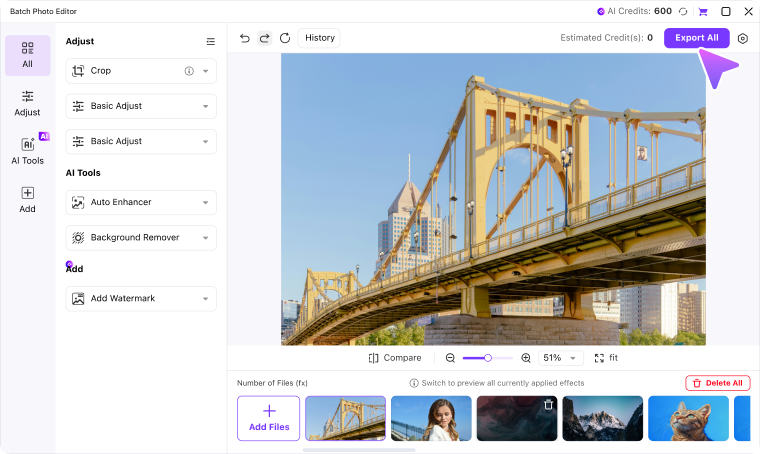Undo the last edit
Image resolution: width=760 pixels, height=454 pixels.
(x=245, y=38)
